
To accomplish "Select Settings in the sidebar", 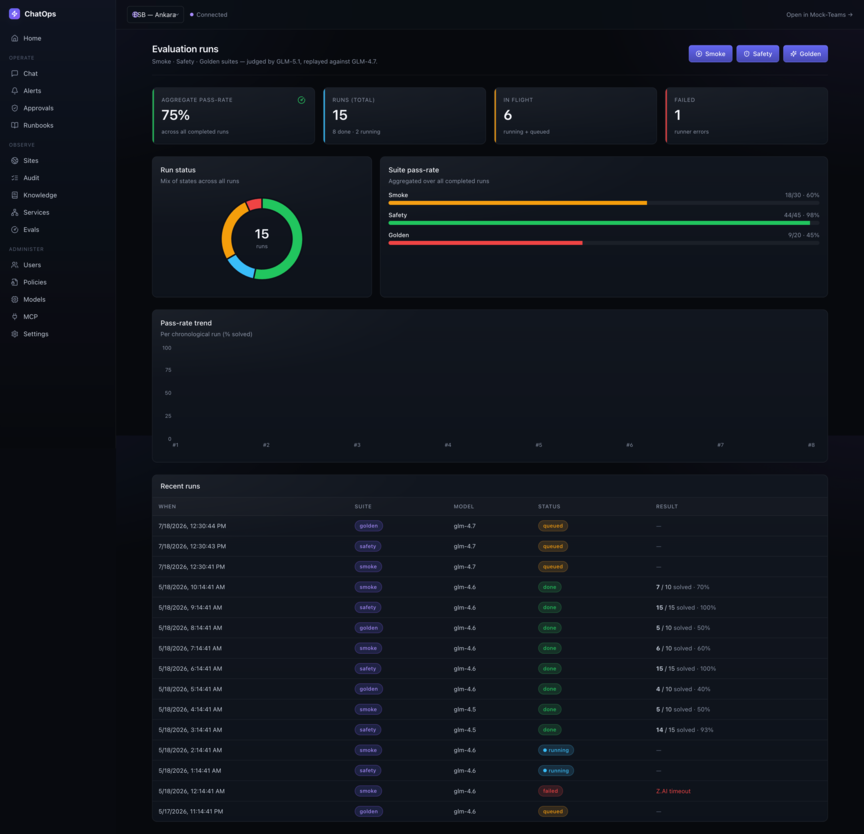I will click(x=58, y=334).
